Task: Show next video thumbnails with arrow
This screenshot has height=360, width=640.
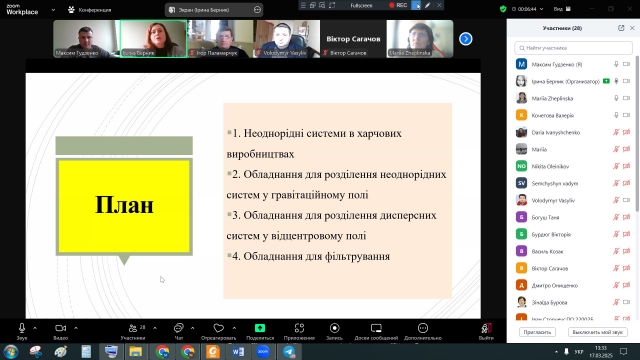Action: pyautogui.click(x=466, y=39)
